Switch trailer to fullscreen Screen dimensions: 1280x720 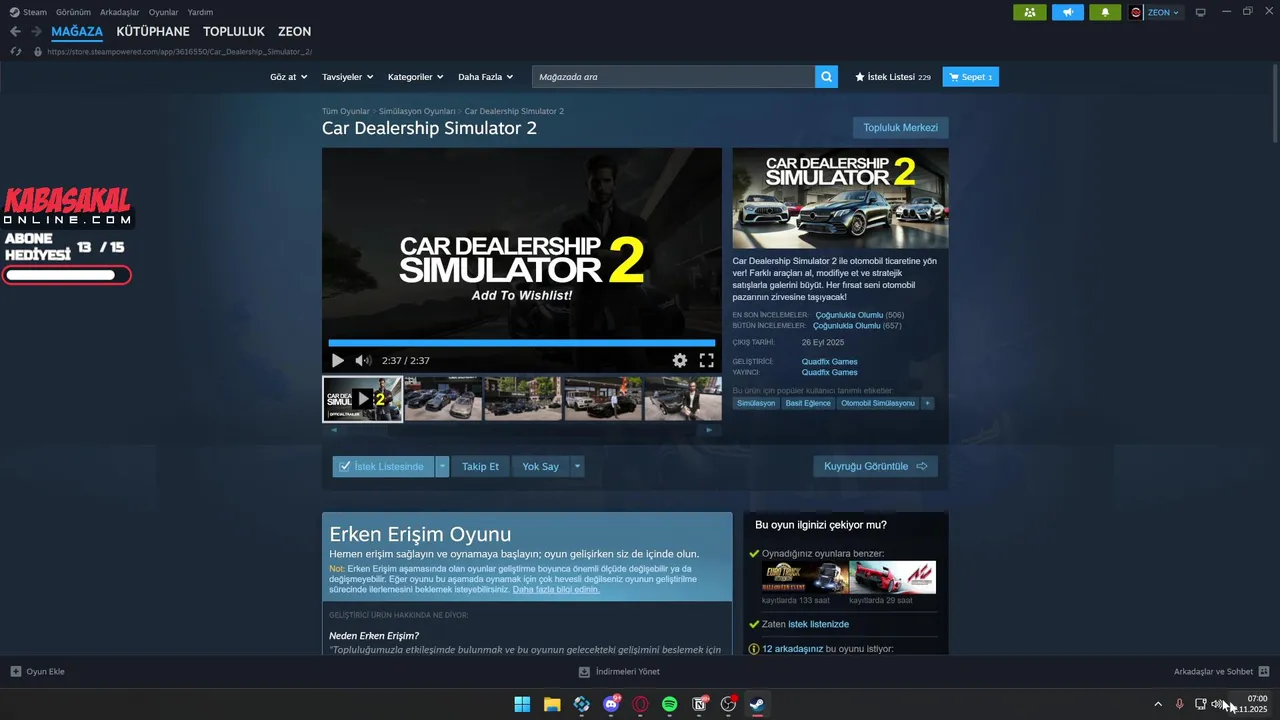706,361
